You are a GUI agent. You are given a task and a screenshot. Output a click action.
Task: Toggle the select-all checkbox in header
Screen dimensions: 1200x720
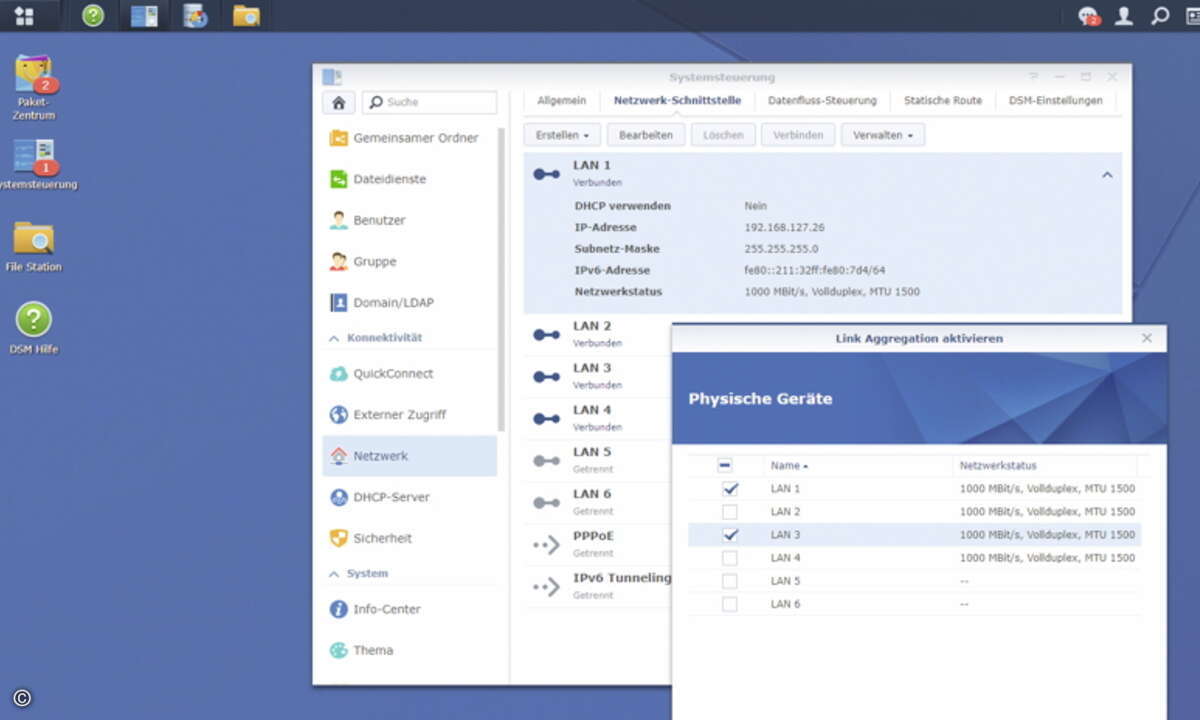[725, 465]
